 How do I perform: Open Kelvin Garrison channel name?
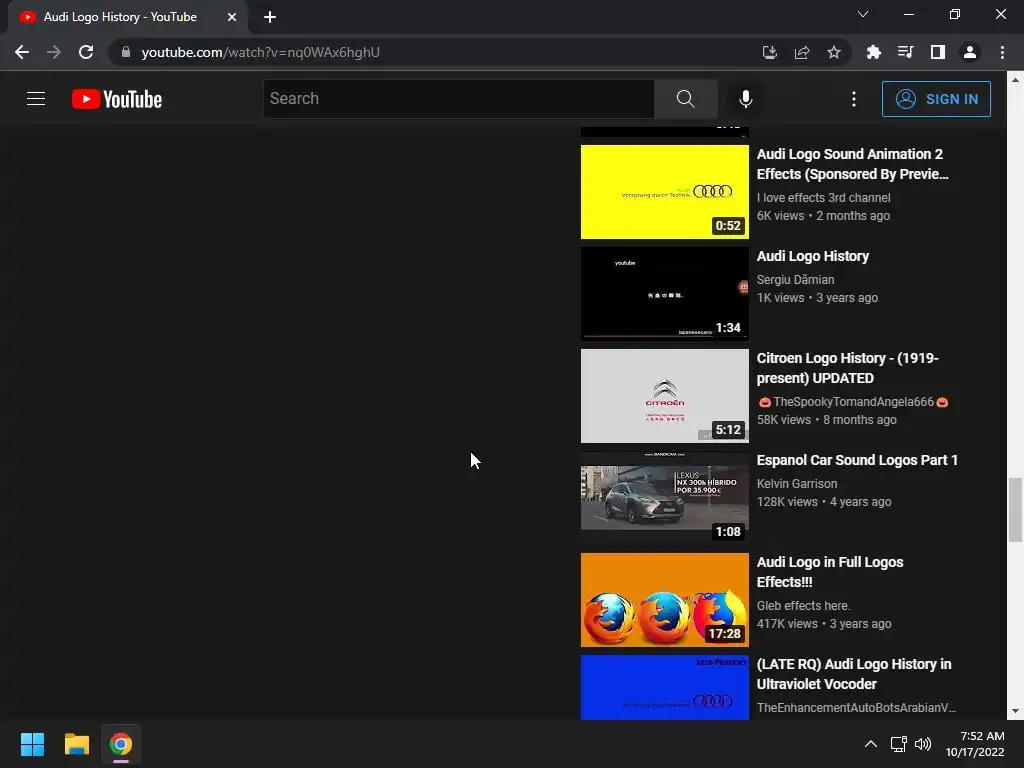pos(796,483)
